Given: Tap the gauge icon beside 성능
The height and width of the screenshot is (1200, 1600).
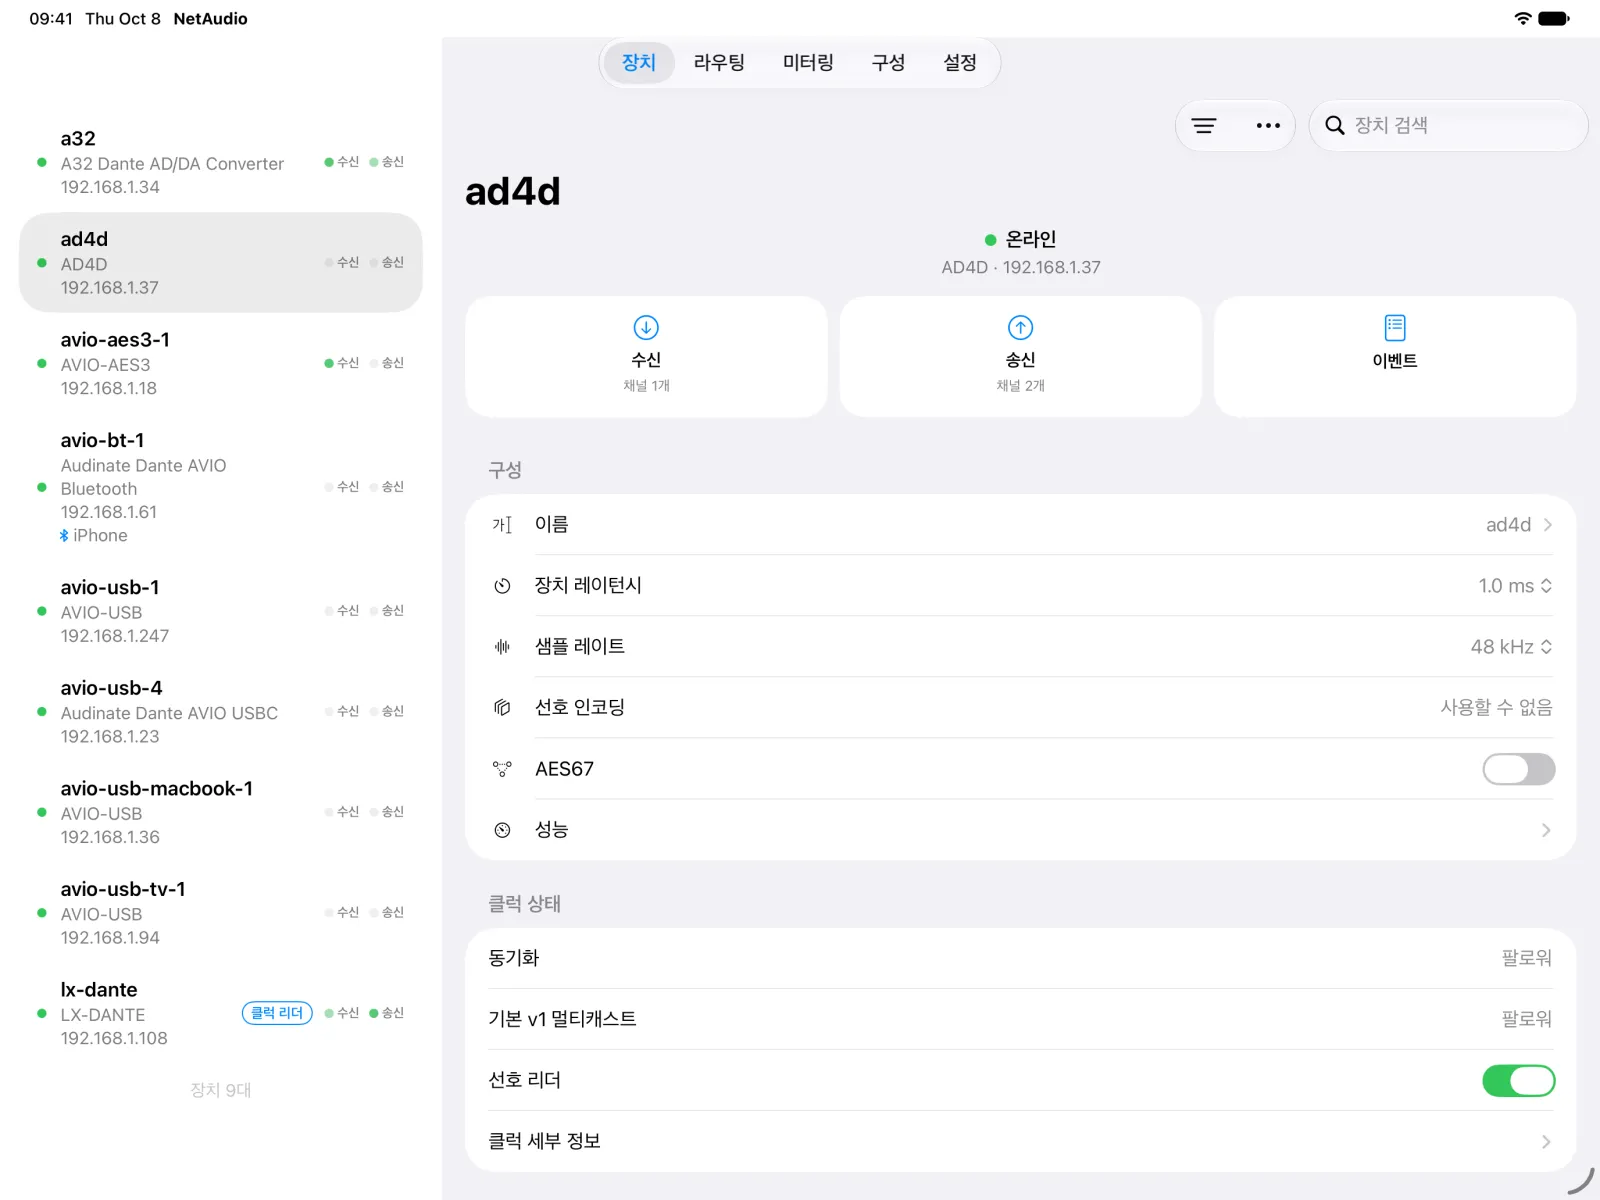Looking at the screenshot, I should pos(502,830).
